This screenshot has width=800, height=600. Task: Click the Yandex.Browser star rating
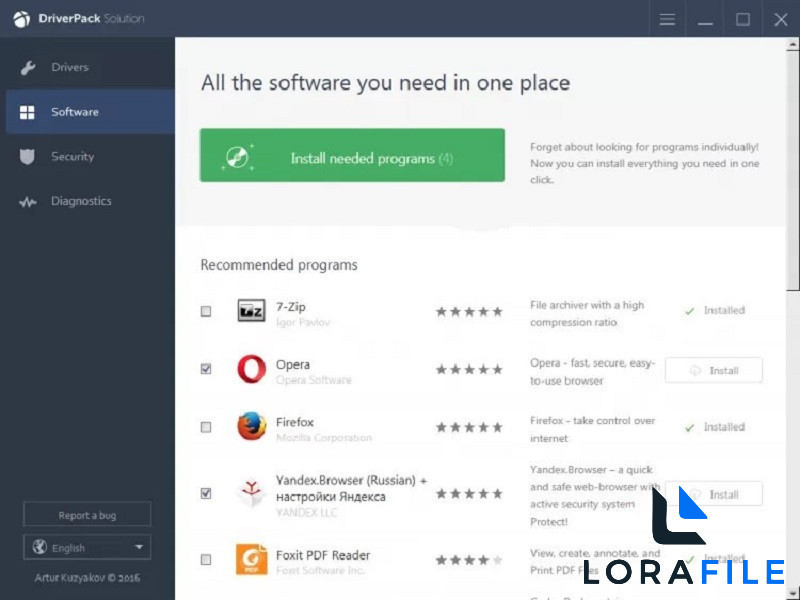tap(469, 493)
